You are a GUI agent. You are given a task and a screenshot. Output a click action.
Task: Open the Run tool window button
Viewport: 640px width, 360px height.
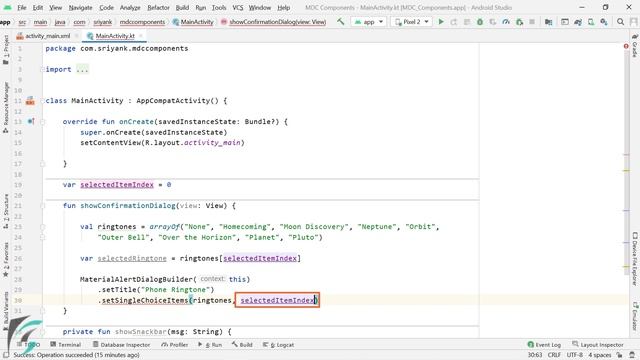tap(210, 345)
